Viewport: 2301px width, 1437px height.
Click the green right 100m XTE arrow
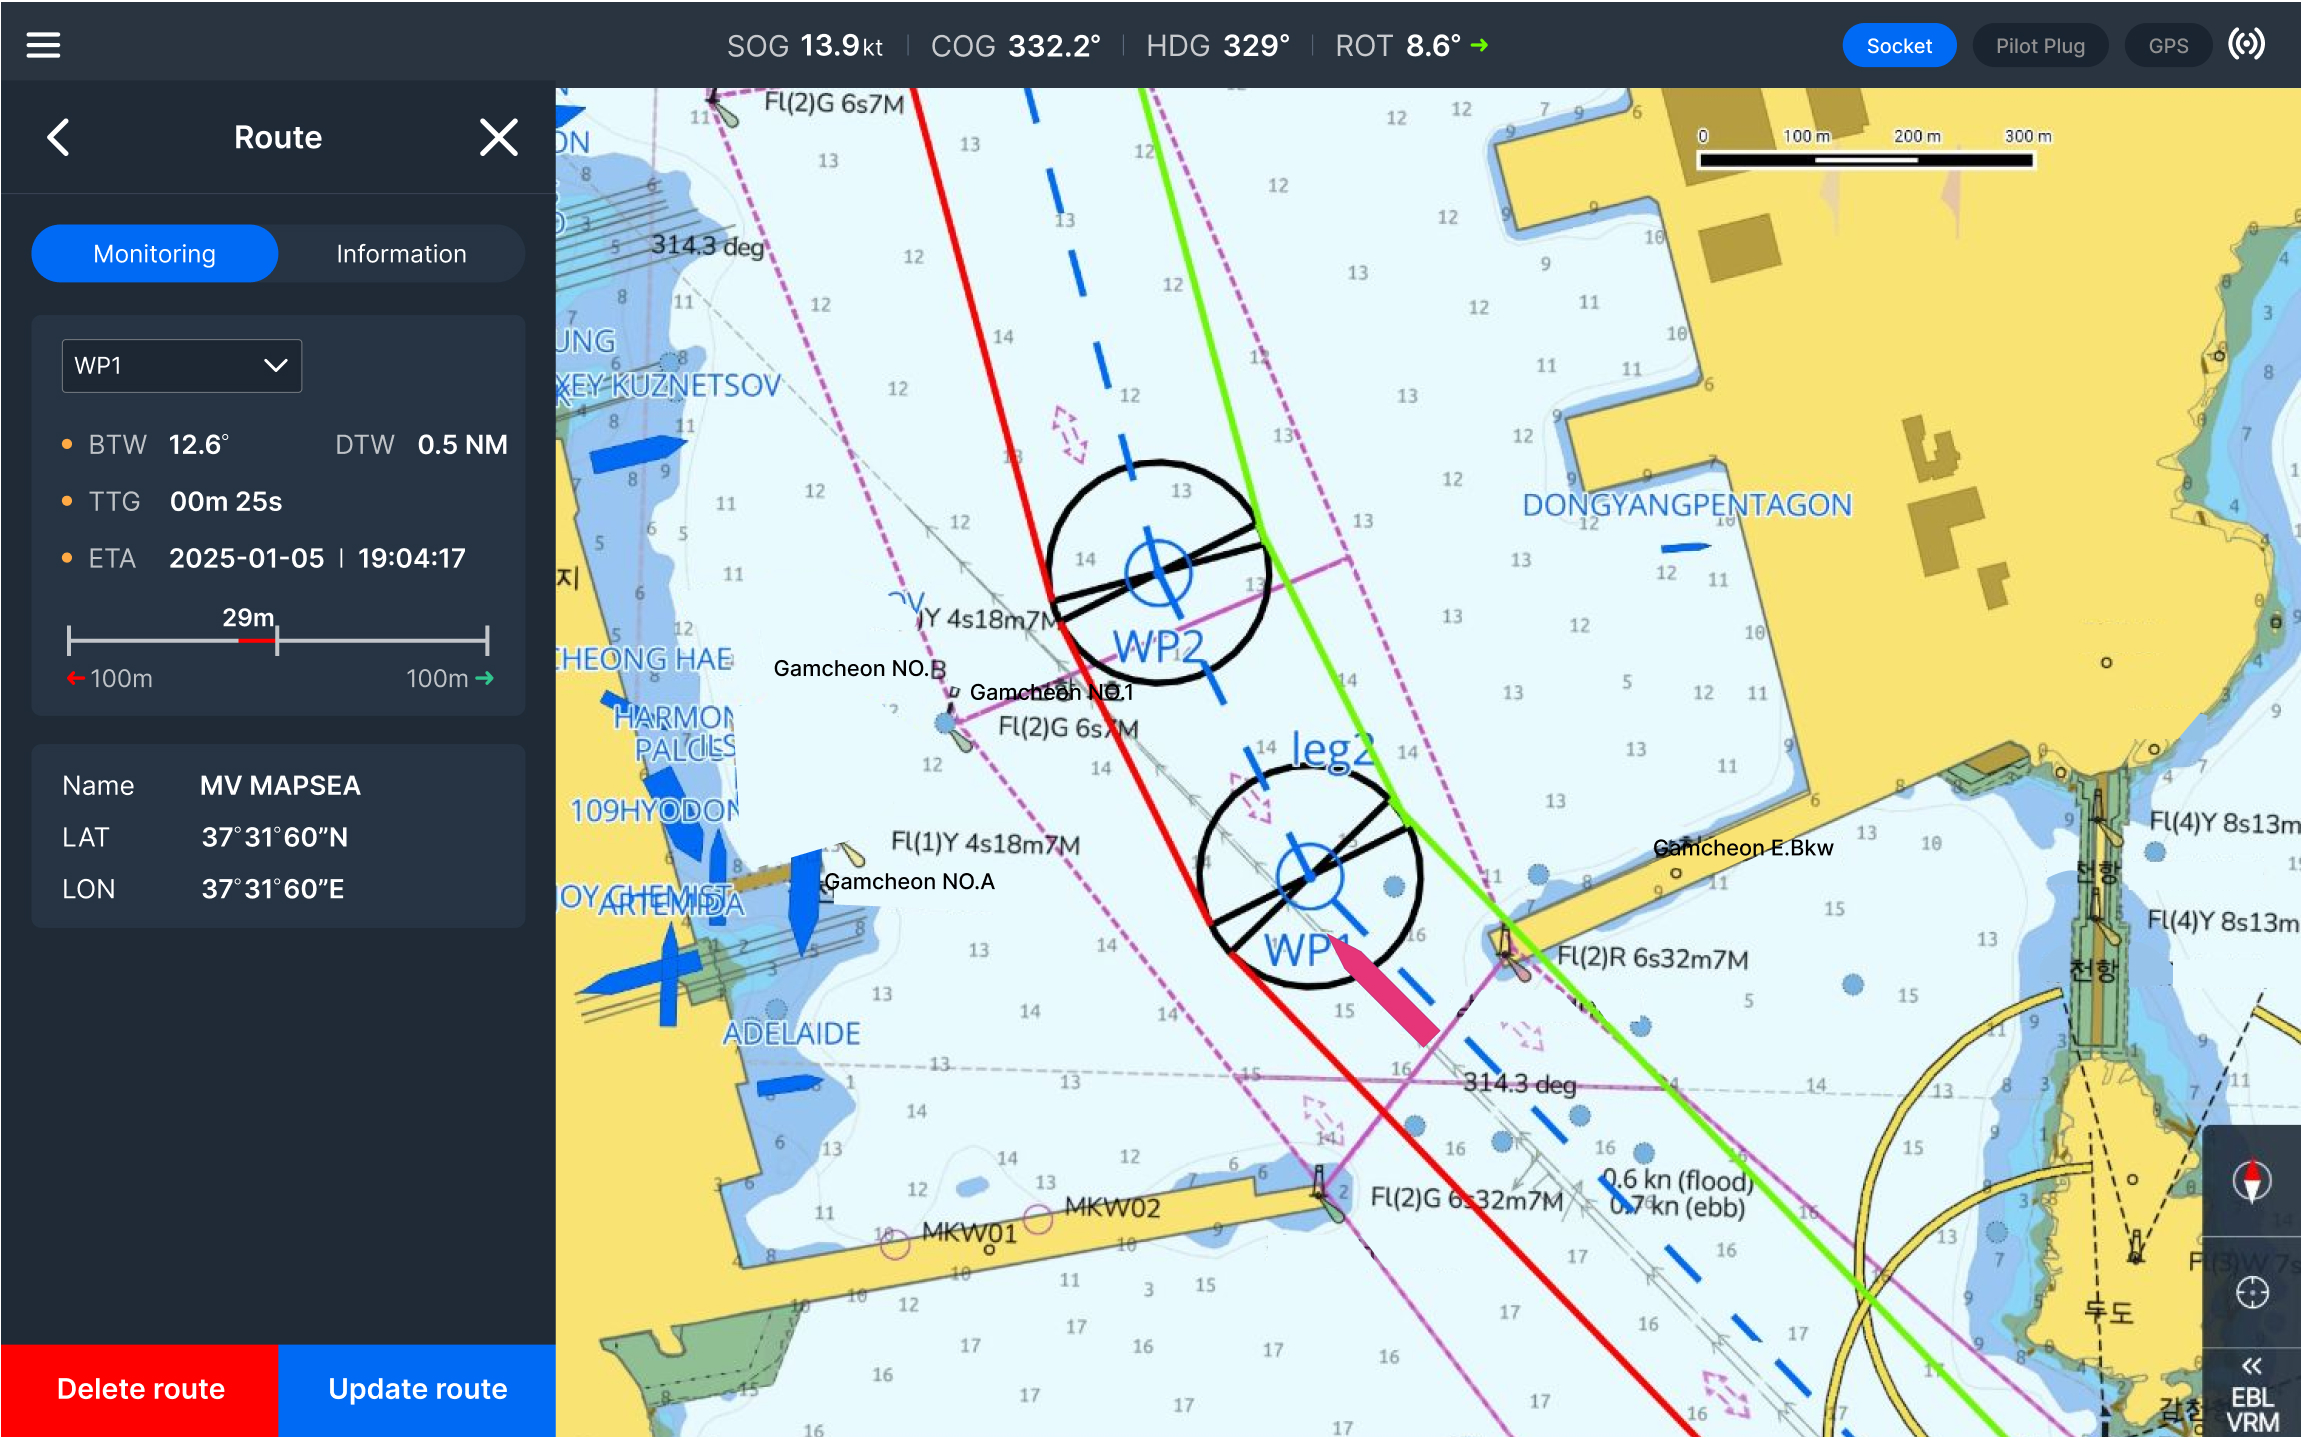click(x=484, y=678)
